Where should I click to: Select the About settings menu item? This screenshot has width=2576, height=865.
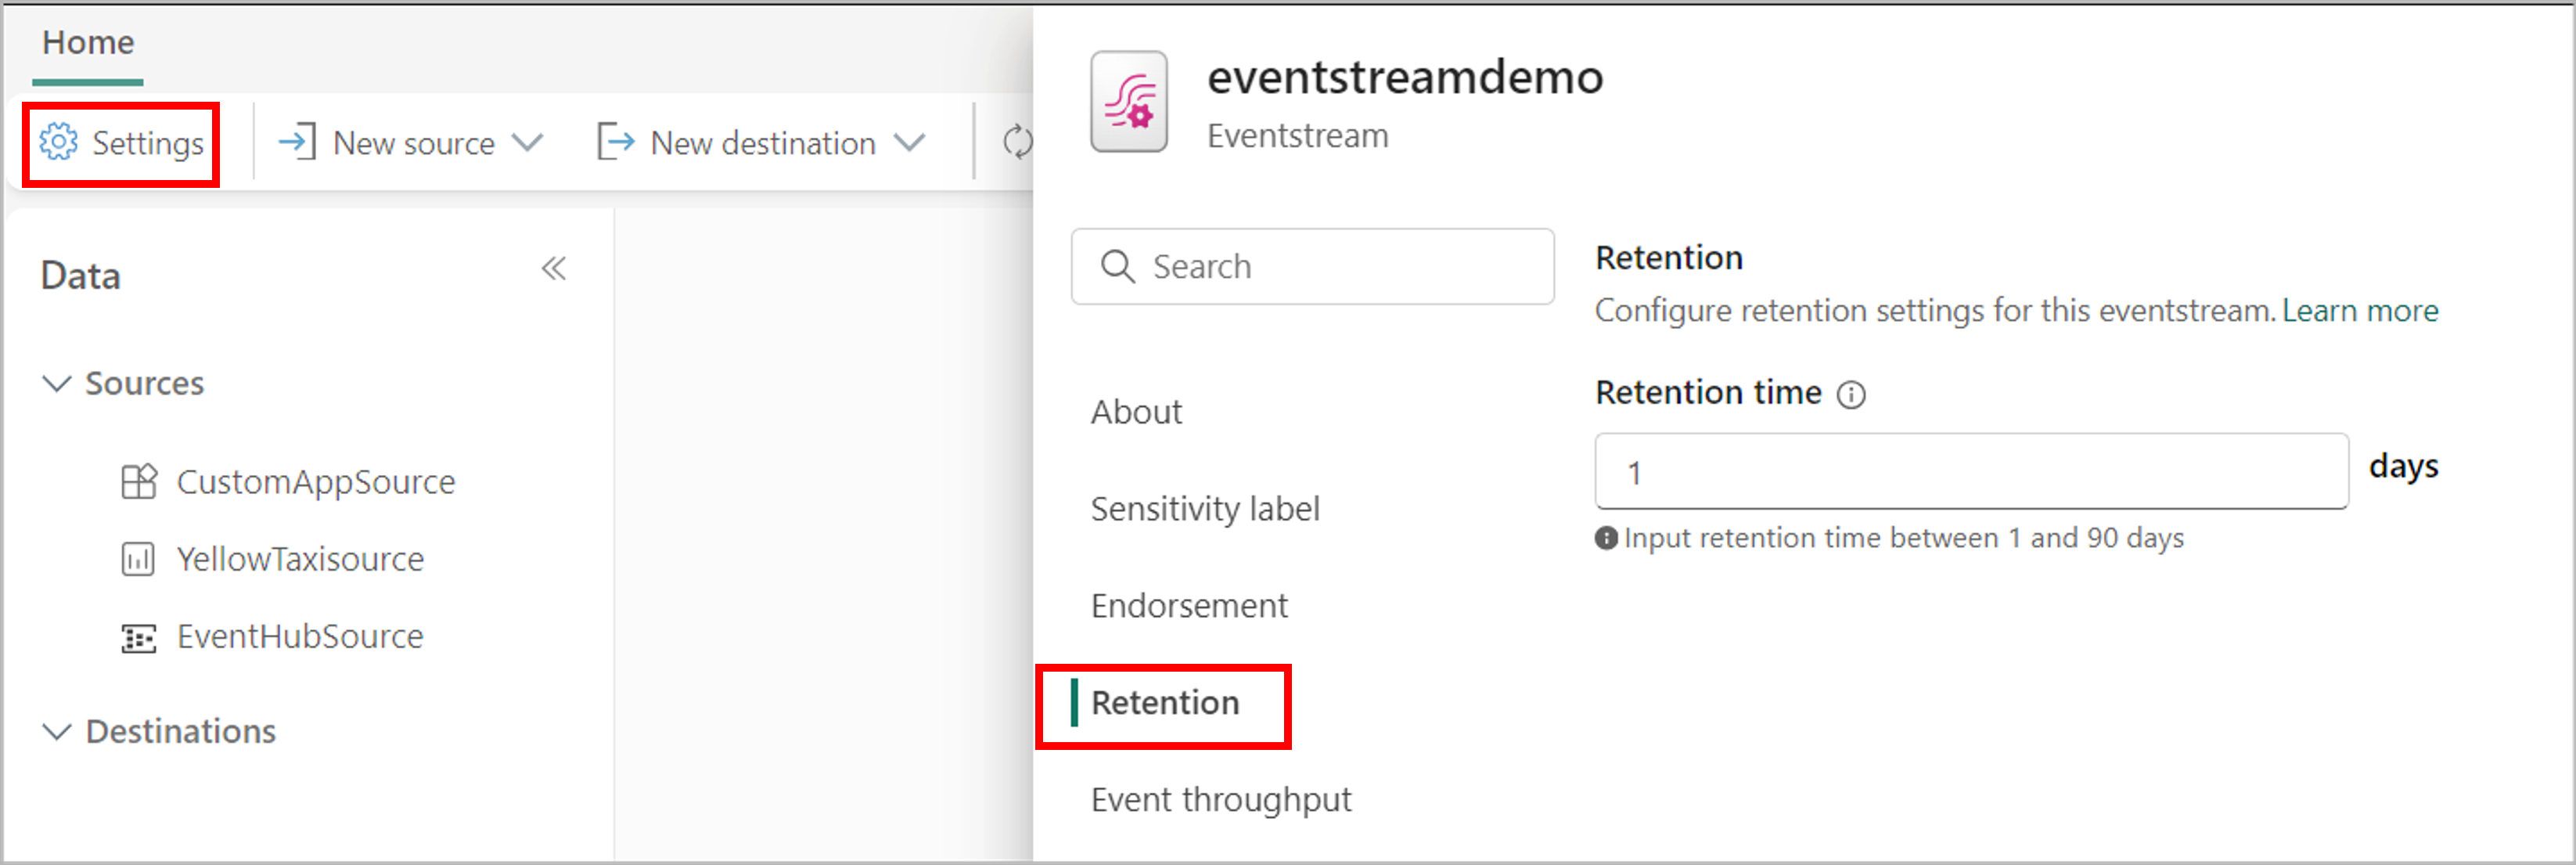[1140, 408]
